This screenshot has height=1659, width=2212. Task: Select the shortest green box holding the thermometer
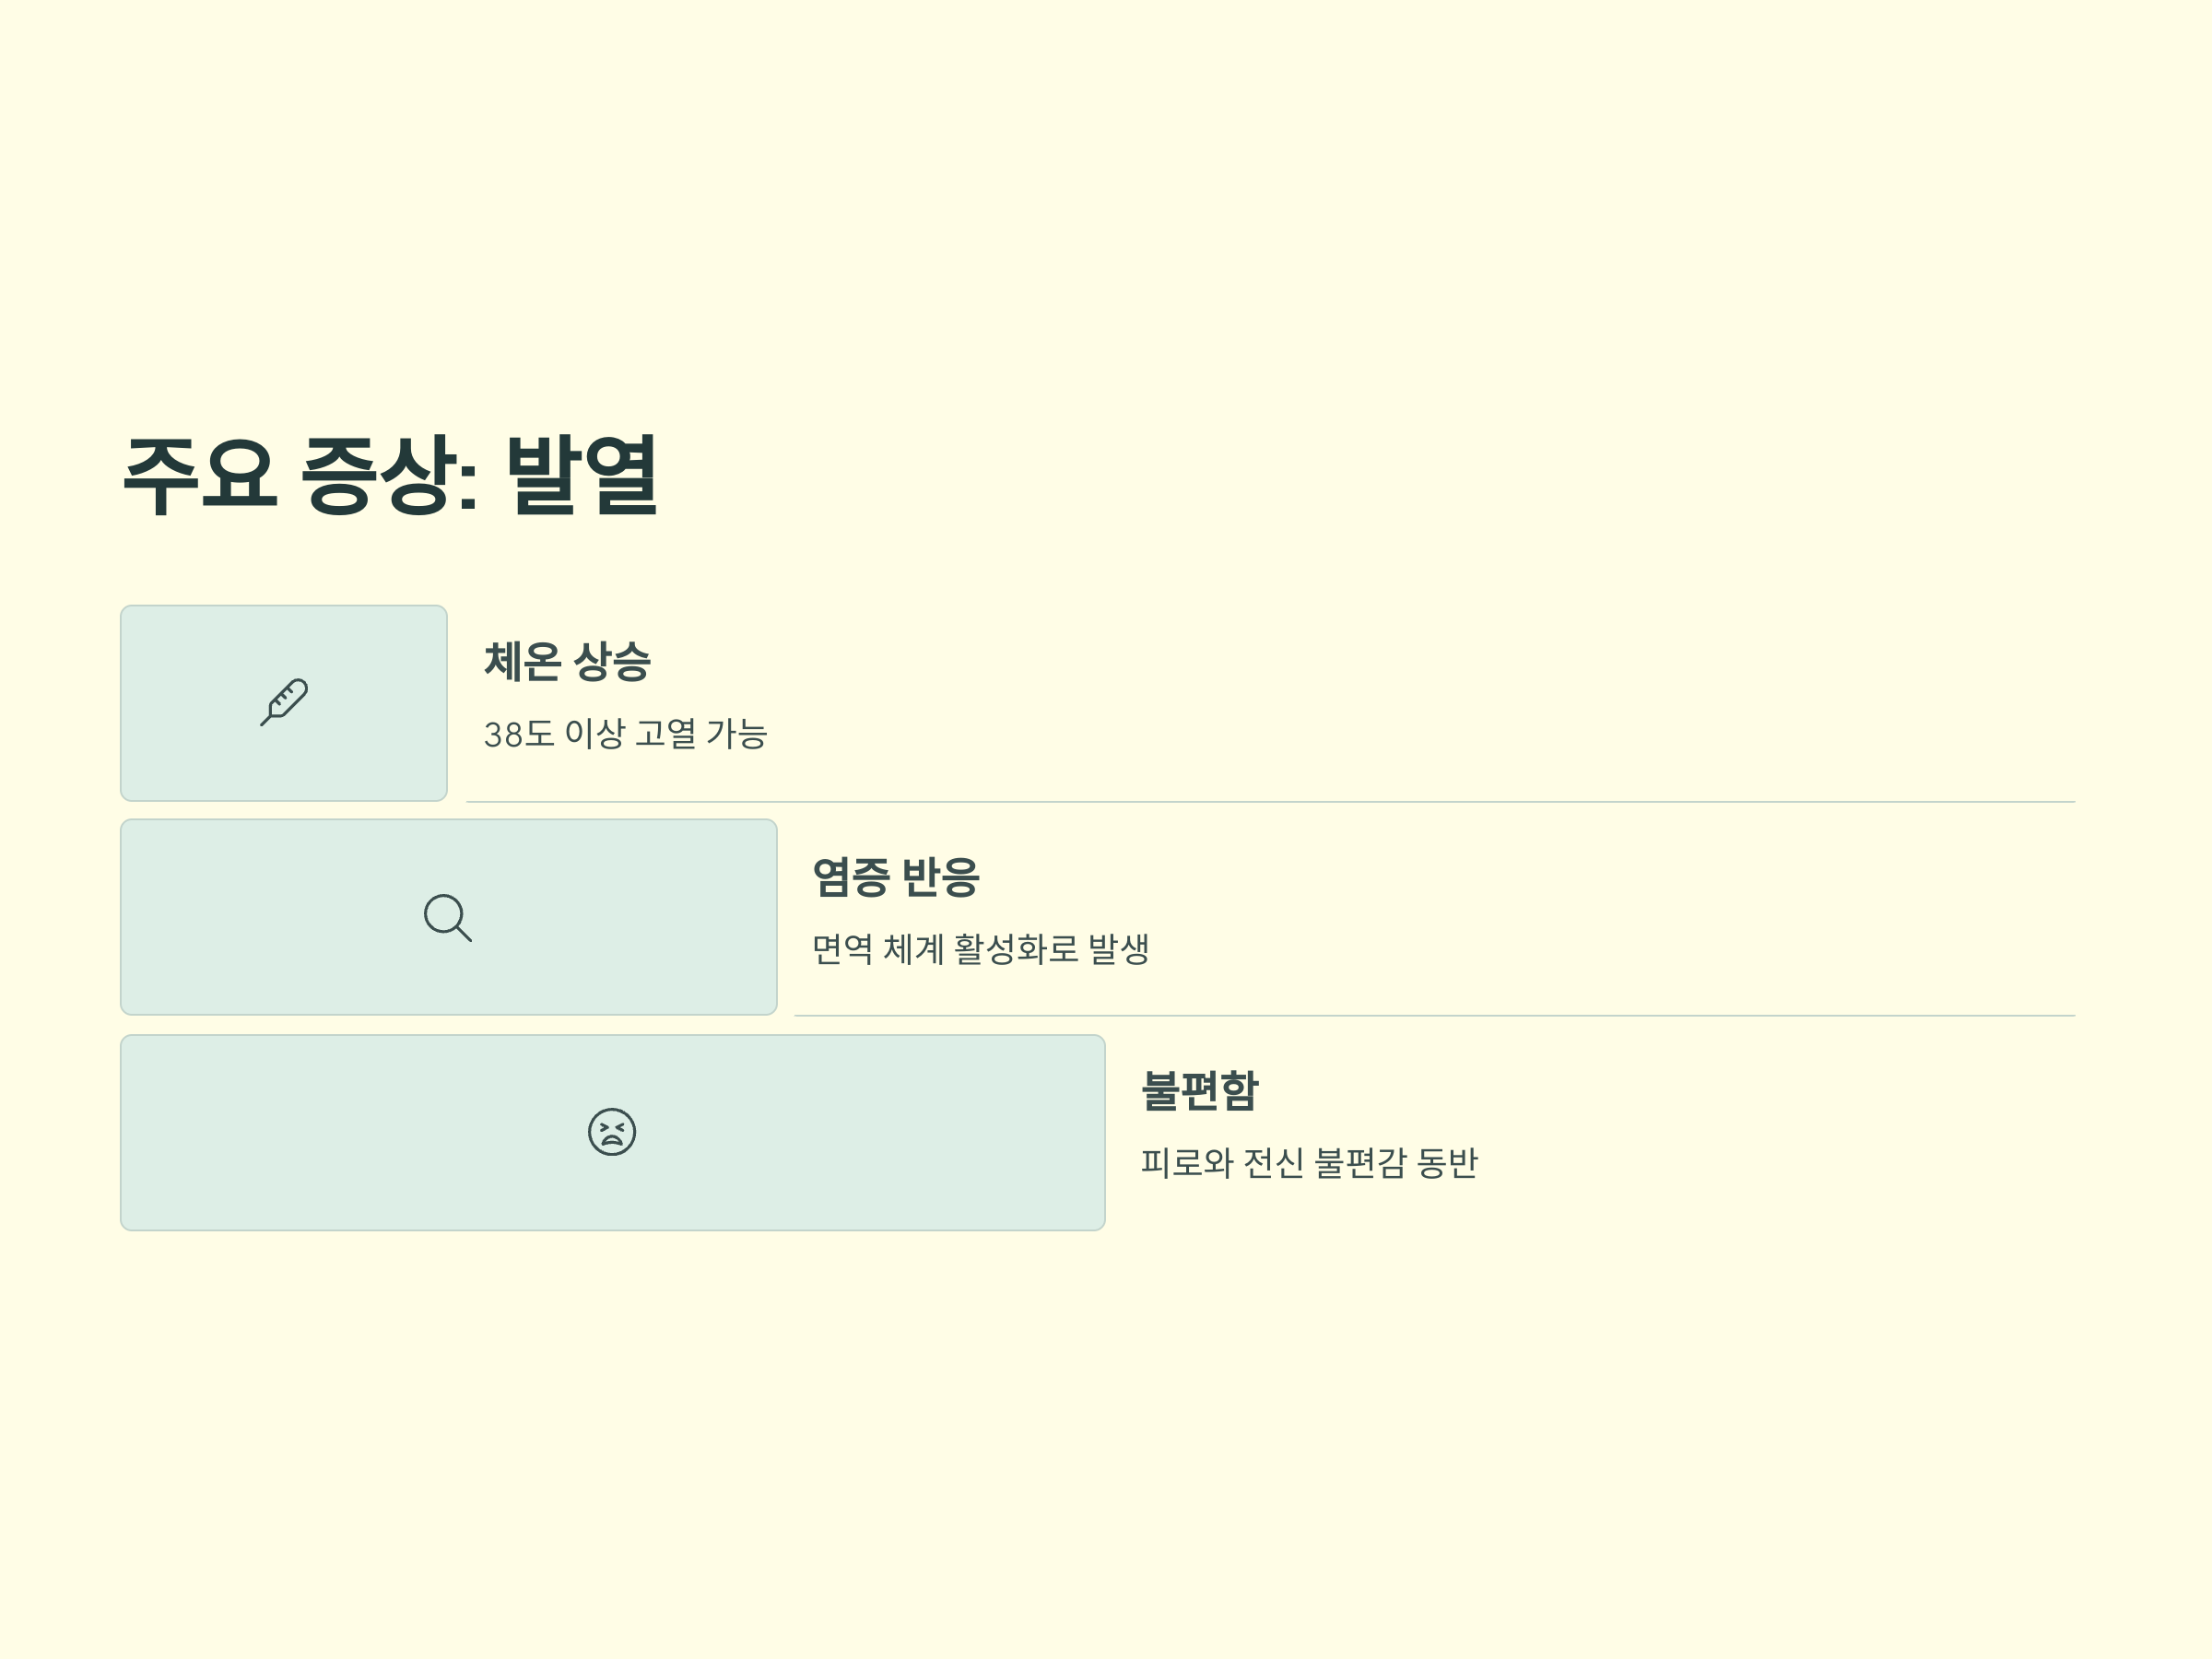(x=284, y=703)
